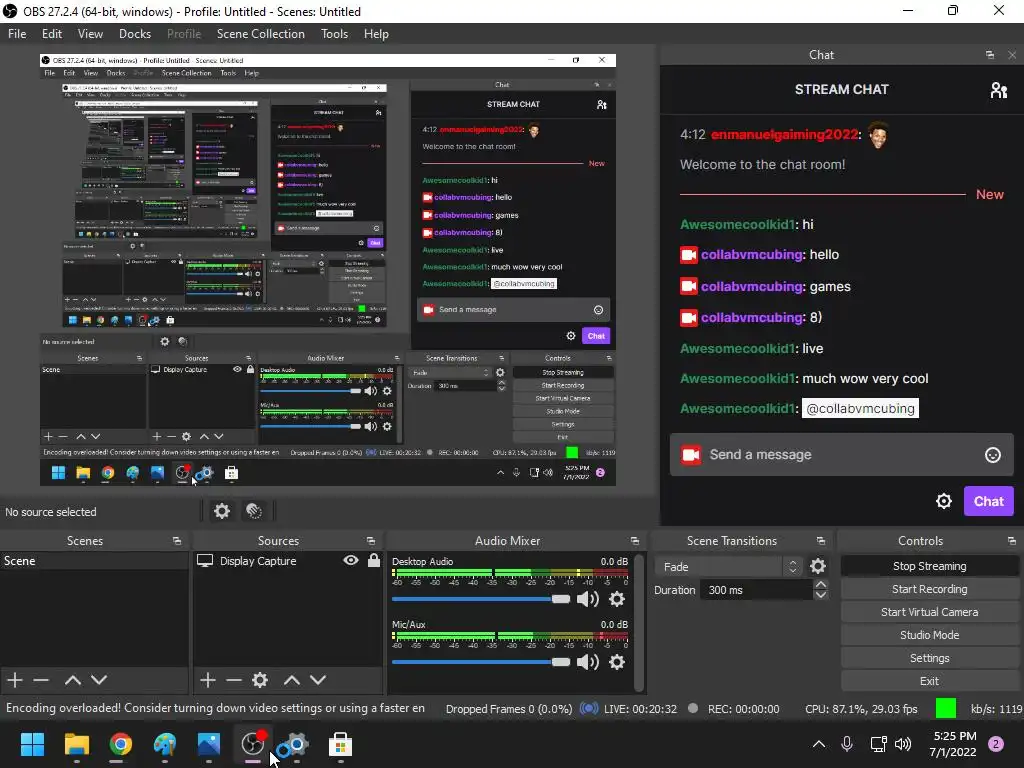Open source properties gear next to No source selected
Image resolution: width=1024 pixels, height=768 pixels.
pyautogui.click(x=222, y=511)
